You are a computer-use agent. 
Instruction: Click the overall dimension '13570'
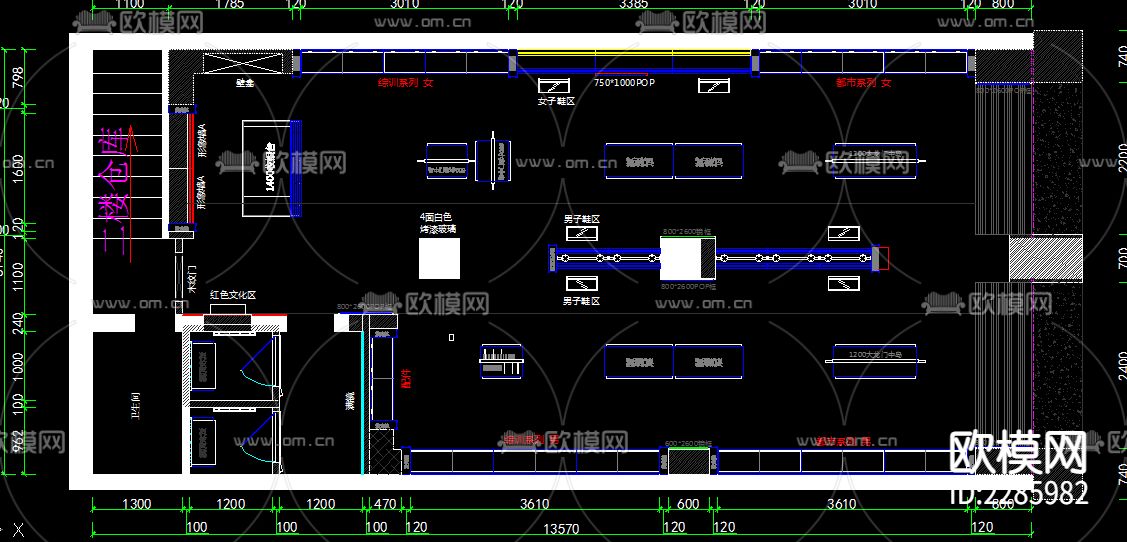(x=561, y=530)
